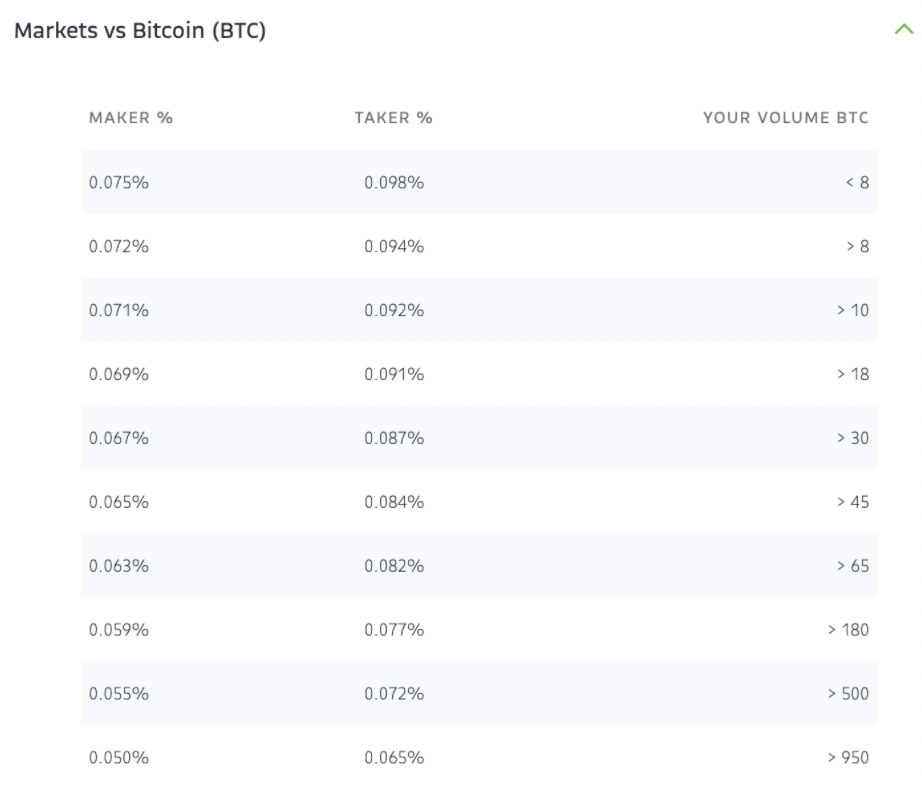Select the 0.098% taker fee cell
The height and width of the screenshot is (798, 922).
point(394,182)
